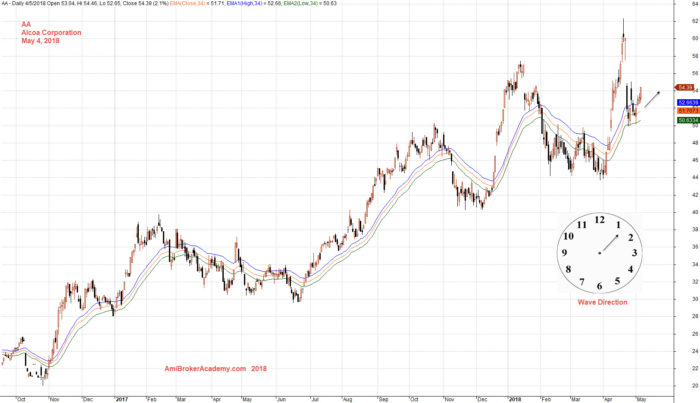Click the 20 price axis label
This screenshot has width=700, height=403.
[x=696, y=386]
